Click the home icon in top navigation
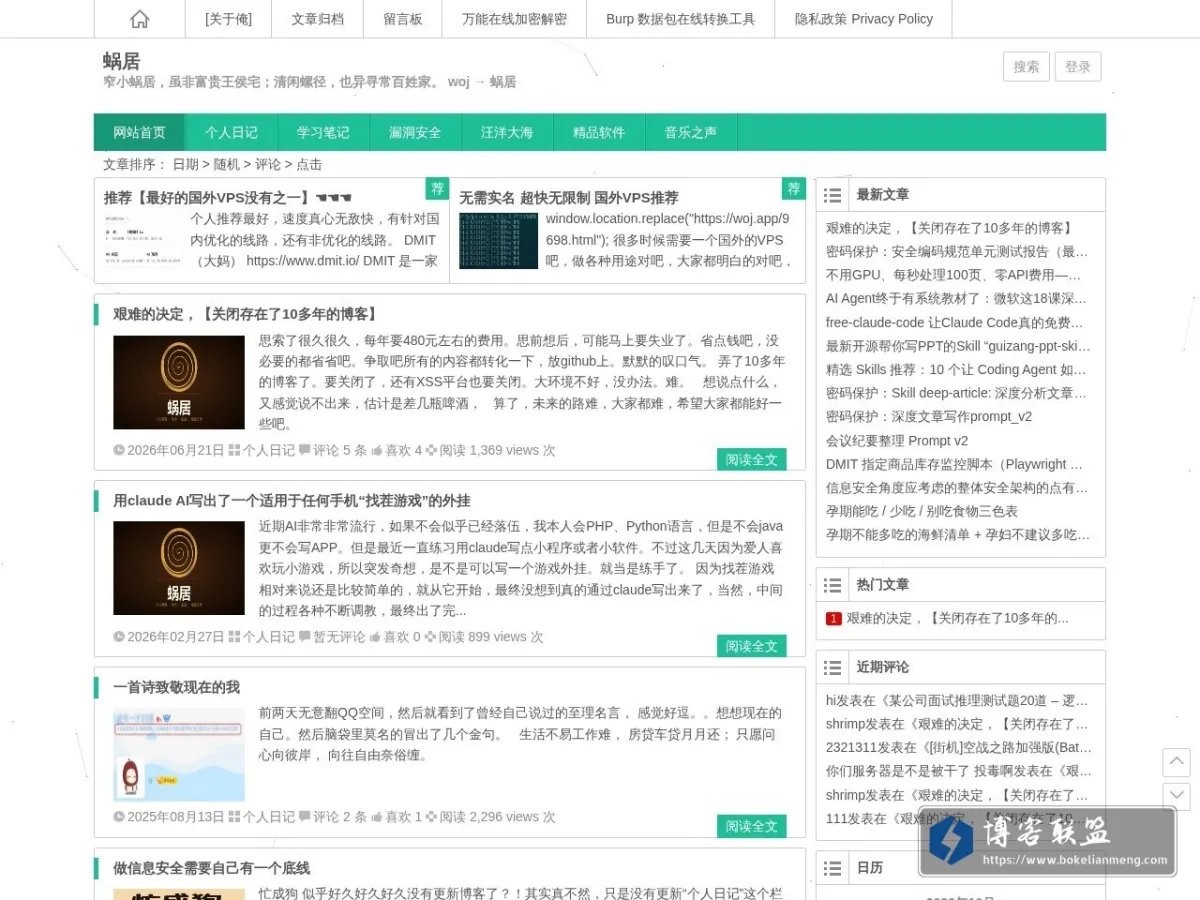The image size is (1200, 900). tap(140, 19)
